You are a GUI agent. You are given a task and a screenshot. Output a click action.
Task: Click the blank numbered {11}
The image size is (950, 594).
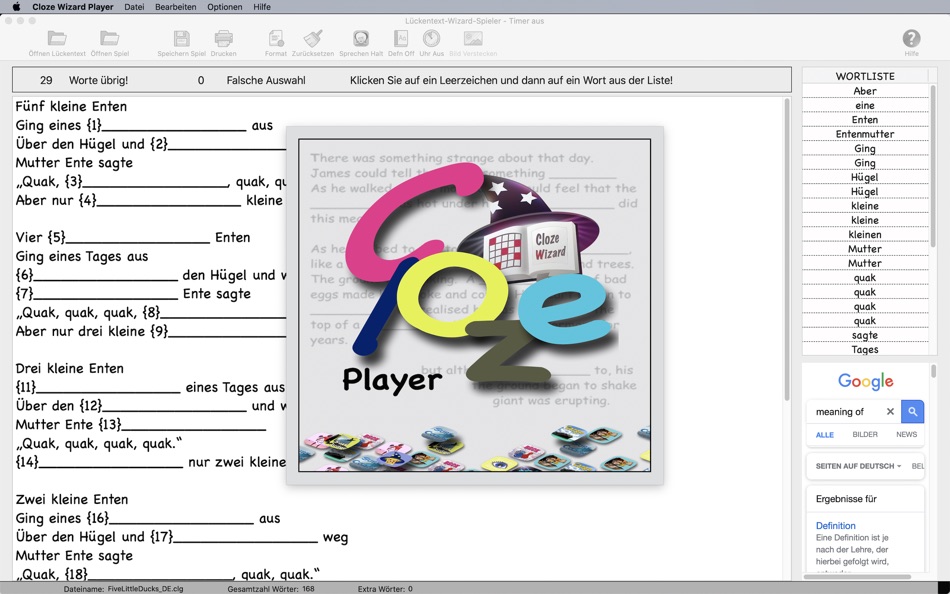coord(98,387)
